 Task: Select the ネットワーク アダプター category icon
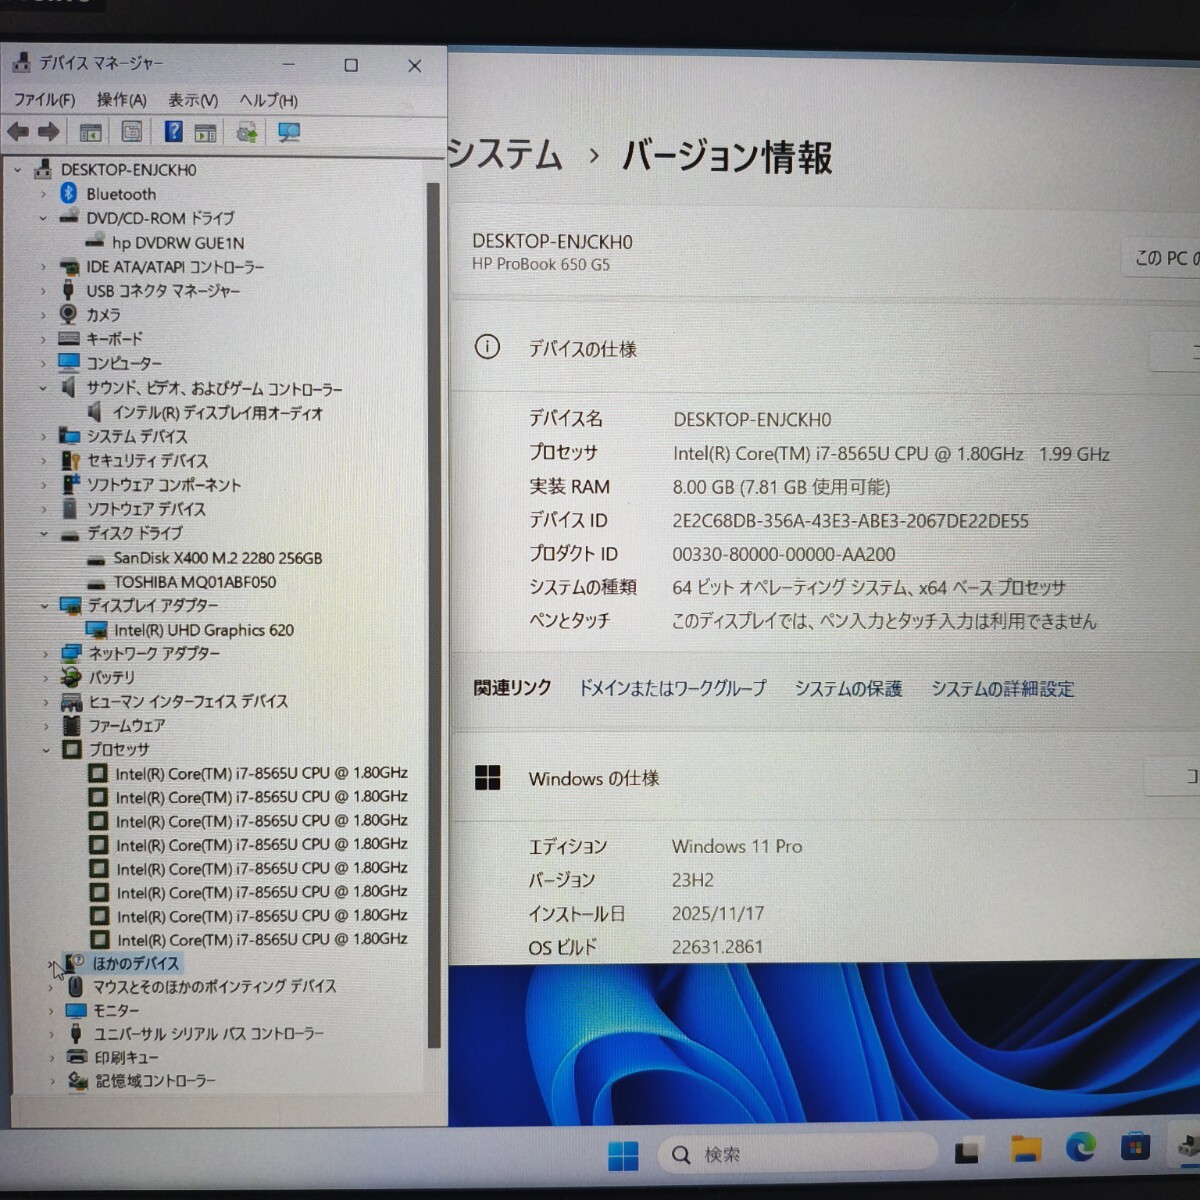tap(71, 653)
